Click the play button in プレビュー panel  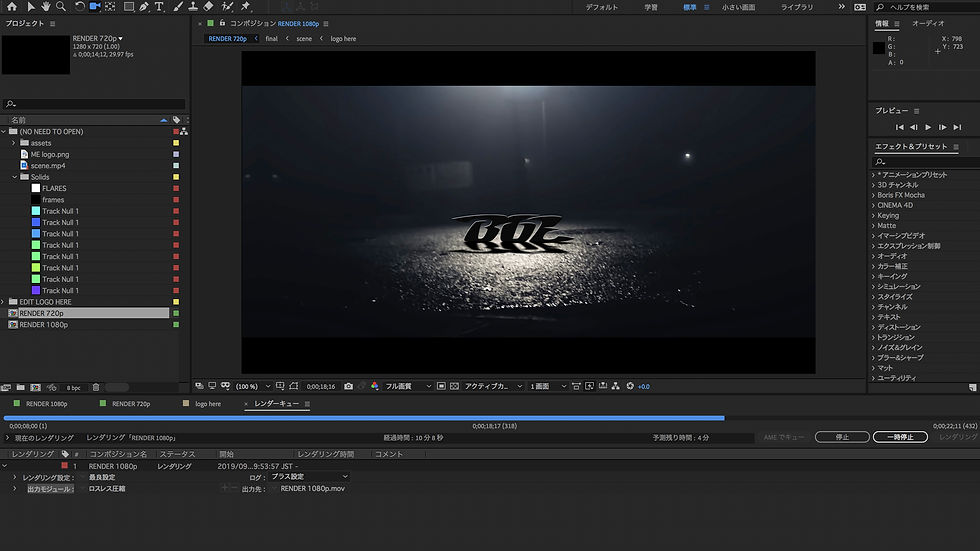click(x=928, y=127)
